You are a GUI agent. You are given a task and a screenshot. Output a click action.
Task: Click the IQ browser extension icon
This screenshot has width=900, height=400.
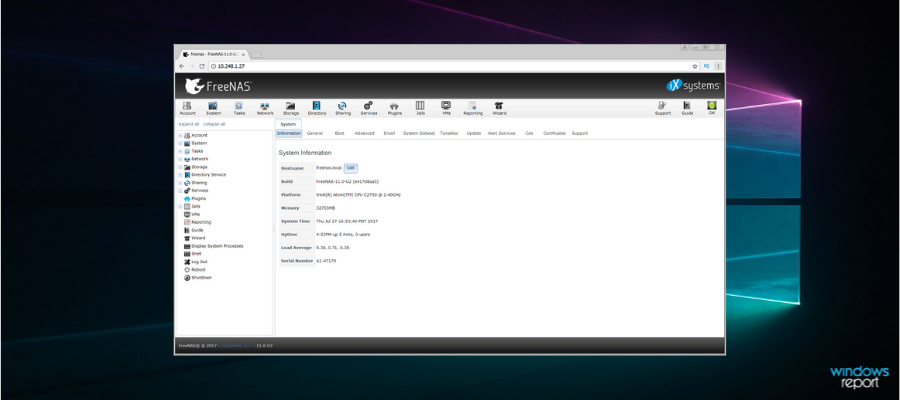pyautogui.click(x=707, y=66)
